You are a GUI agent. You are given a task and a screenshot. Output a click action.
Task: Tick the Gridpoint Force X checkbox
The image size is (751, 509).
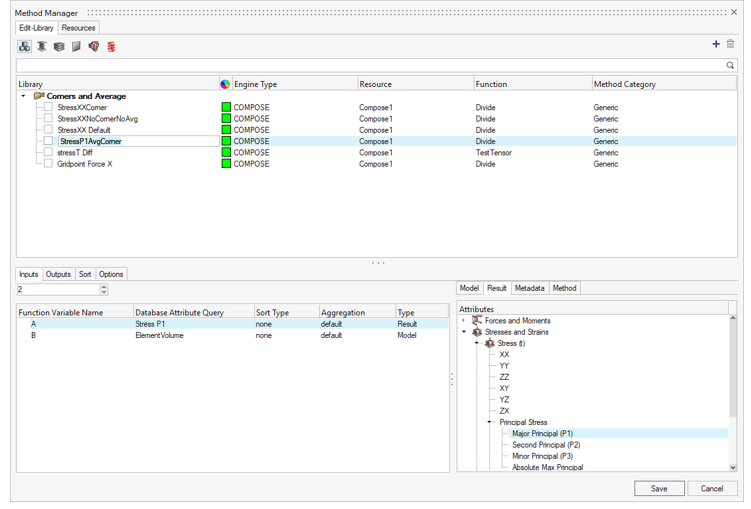pyautogui.click(x=48, y=164)
